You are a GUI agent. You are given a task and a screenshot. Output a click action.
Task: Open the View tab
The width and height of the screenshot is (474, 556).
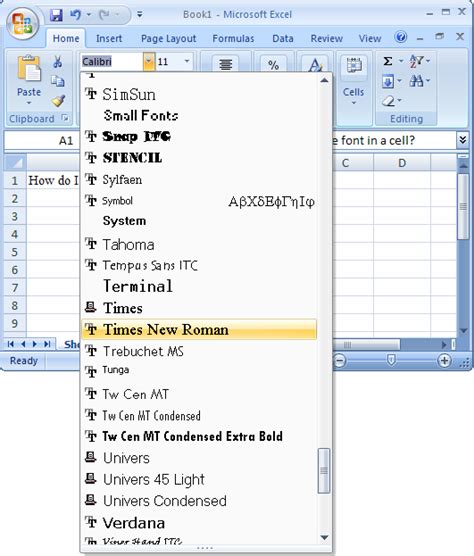click(x=370, y=38)
